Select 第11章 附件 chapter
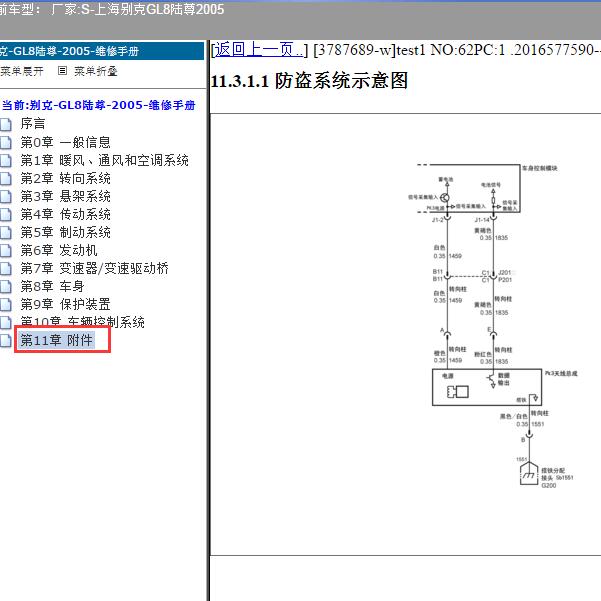 [56, 340]
